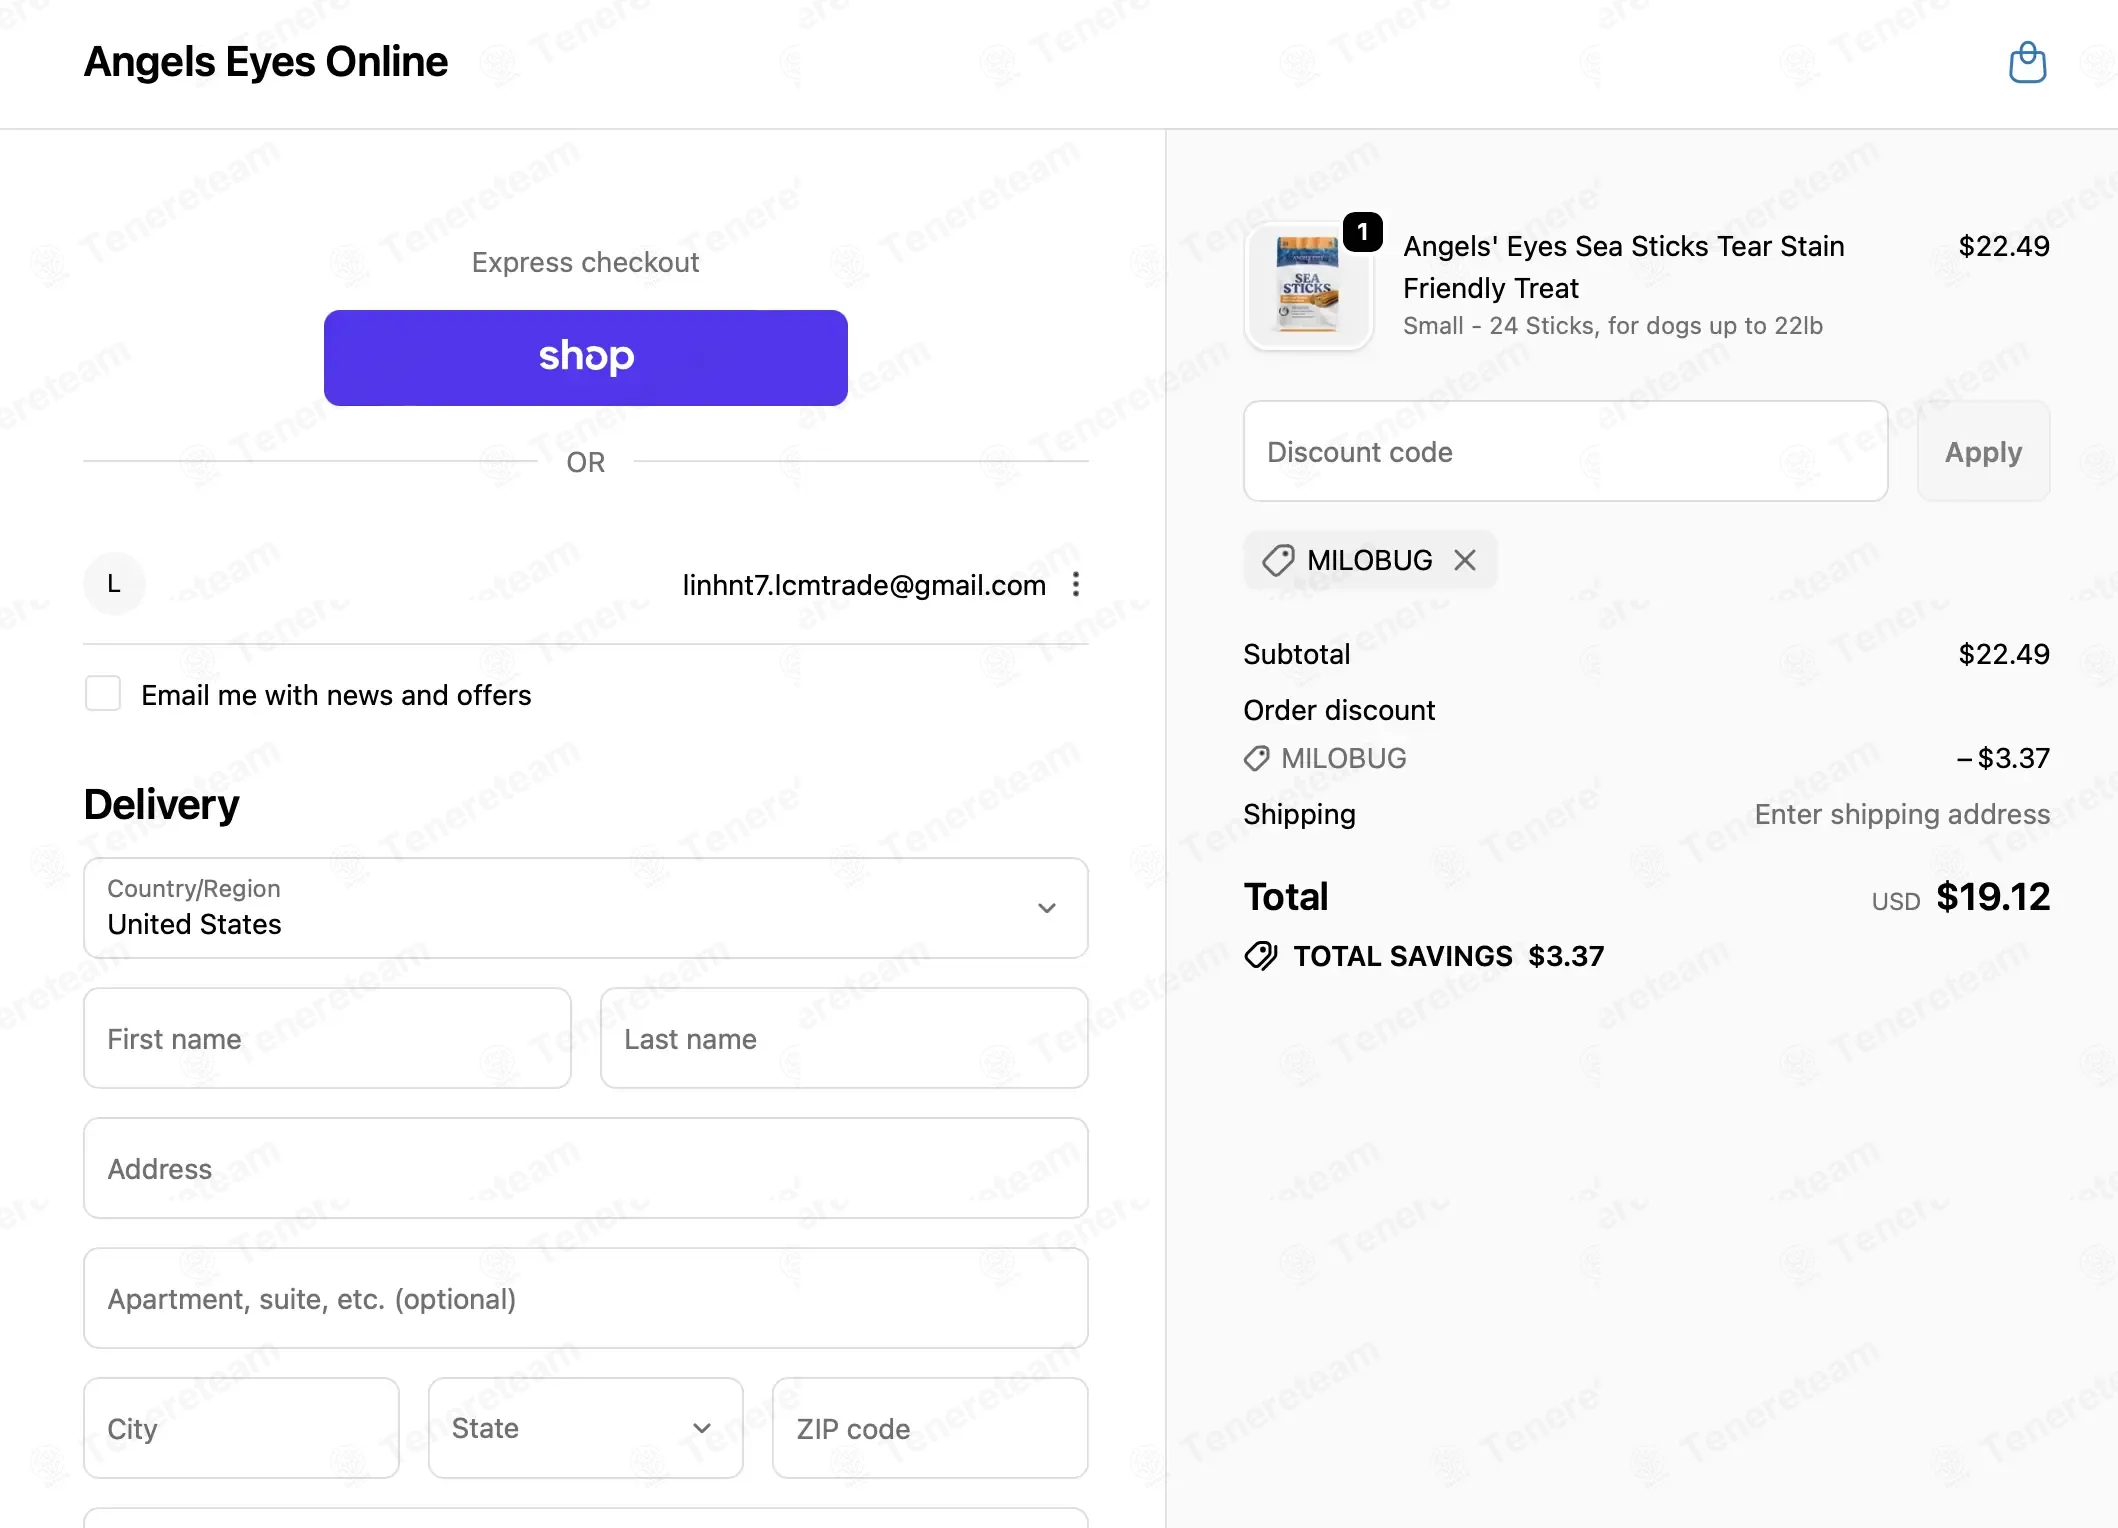Click the quantity badge on product image
This screenshot has height=1528, width=2118.
pyautogui.click(x=1362, y=232)
